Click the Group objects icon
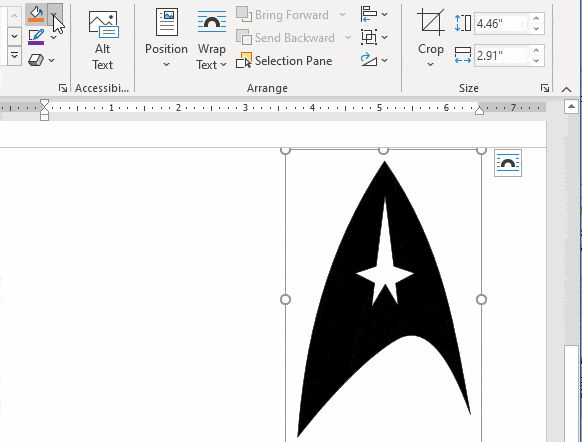 pos(374,37)
